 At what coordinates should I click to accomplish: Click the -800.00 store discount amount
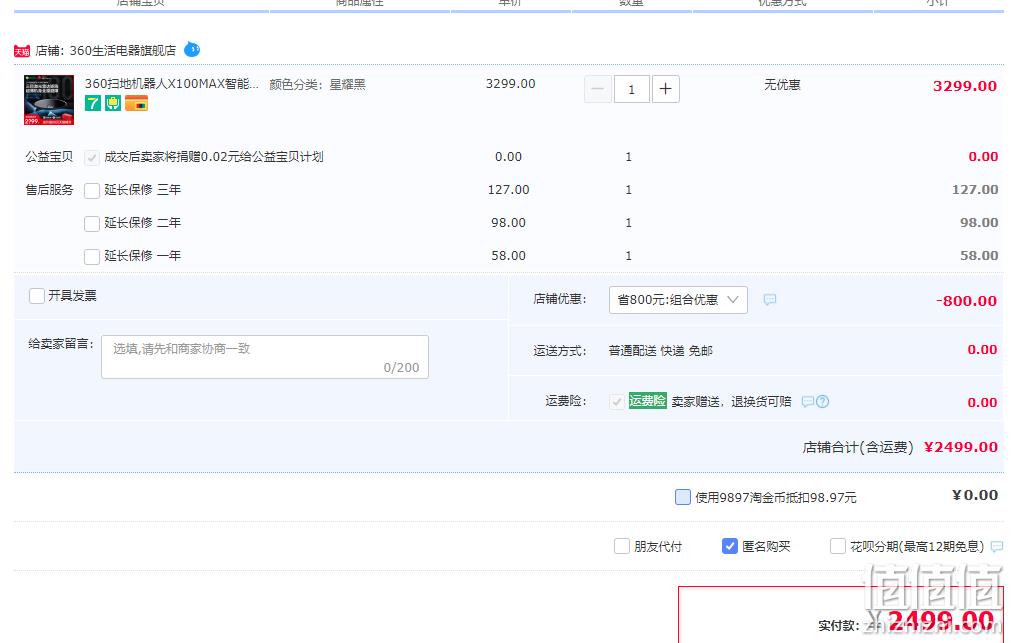tap(966, 301)
